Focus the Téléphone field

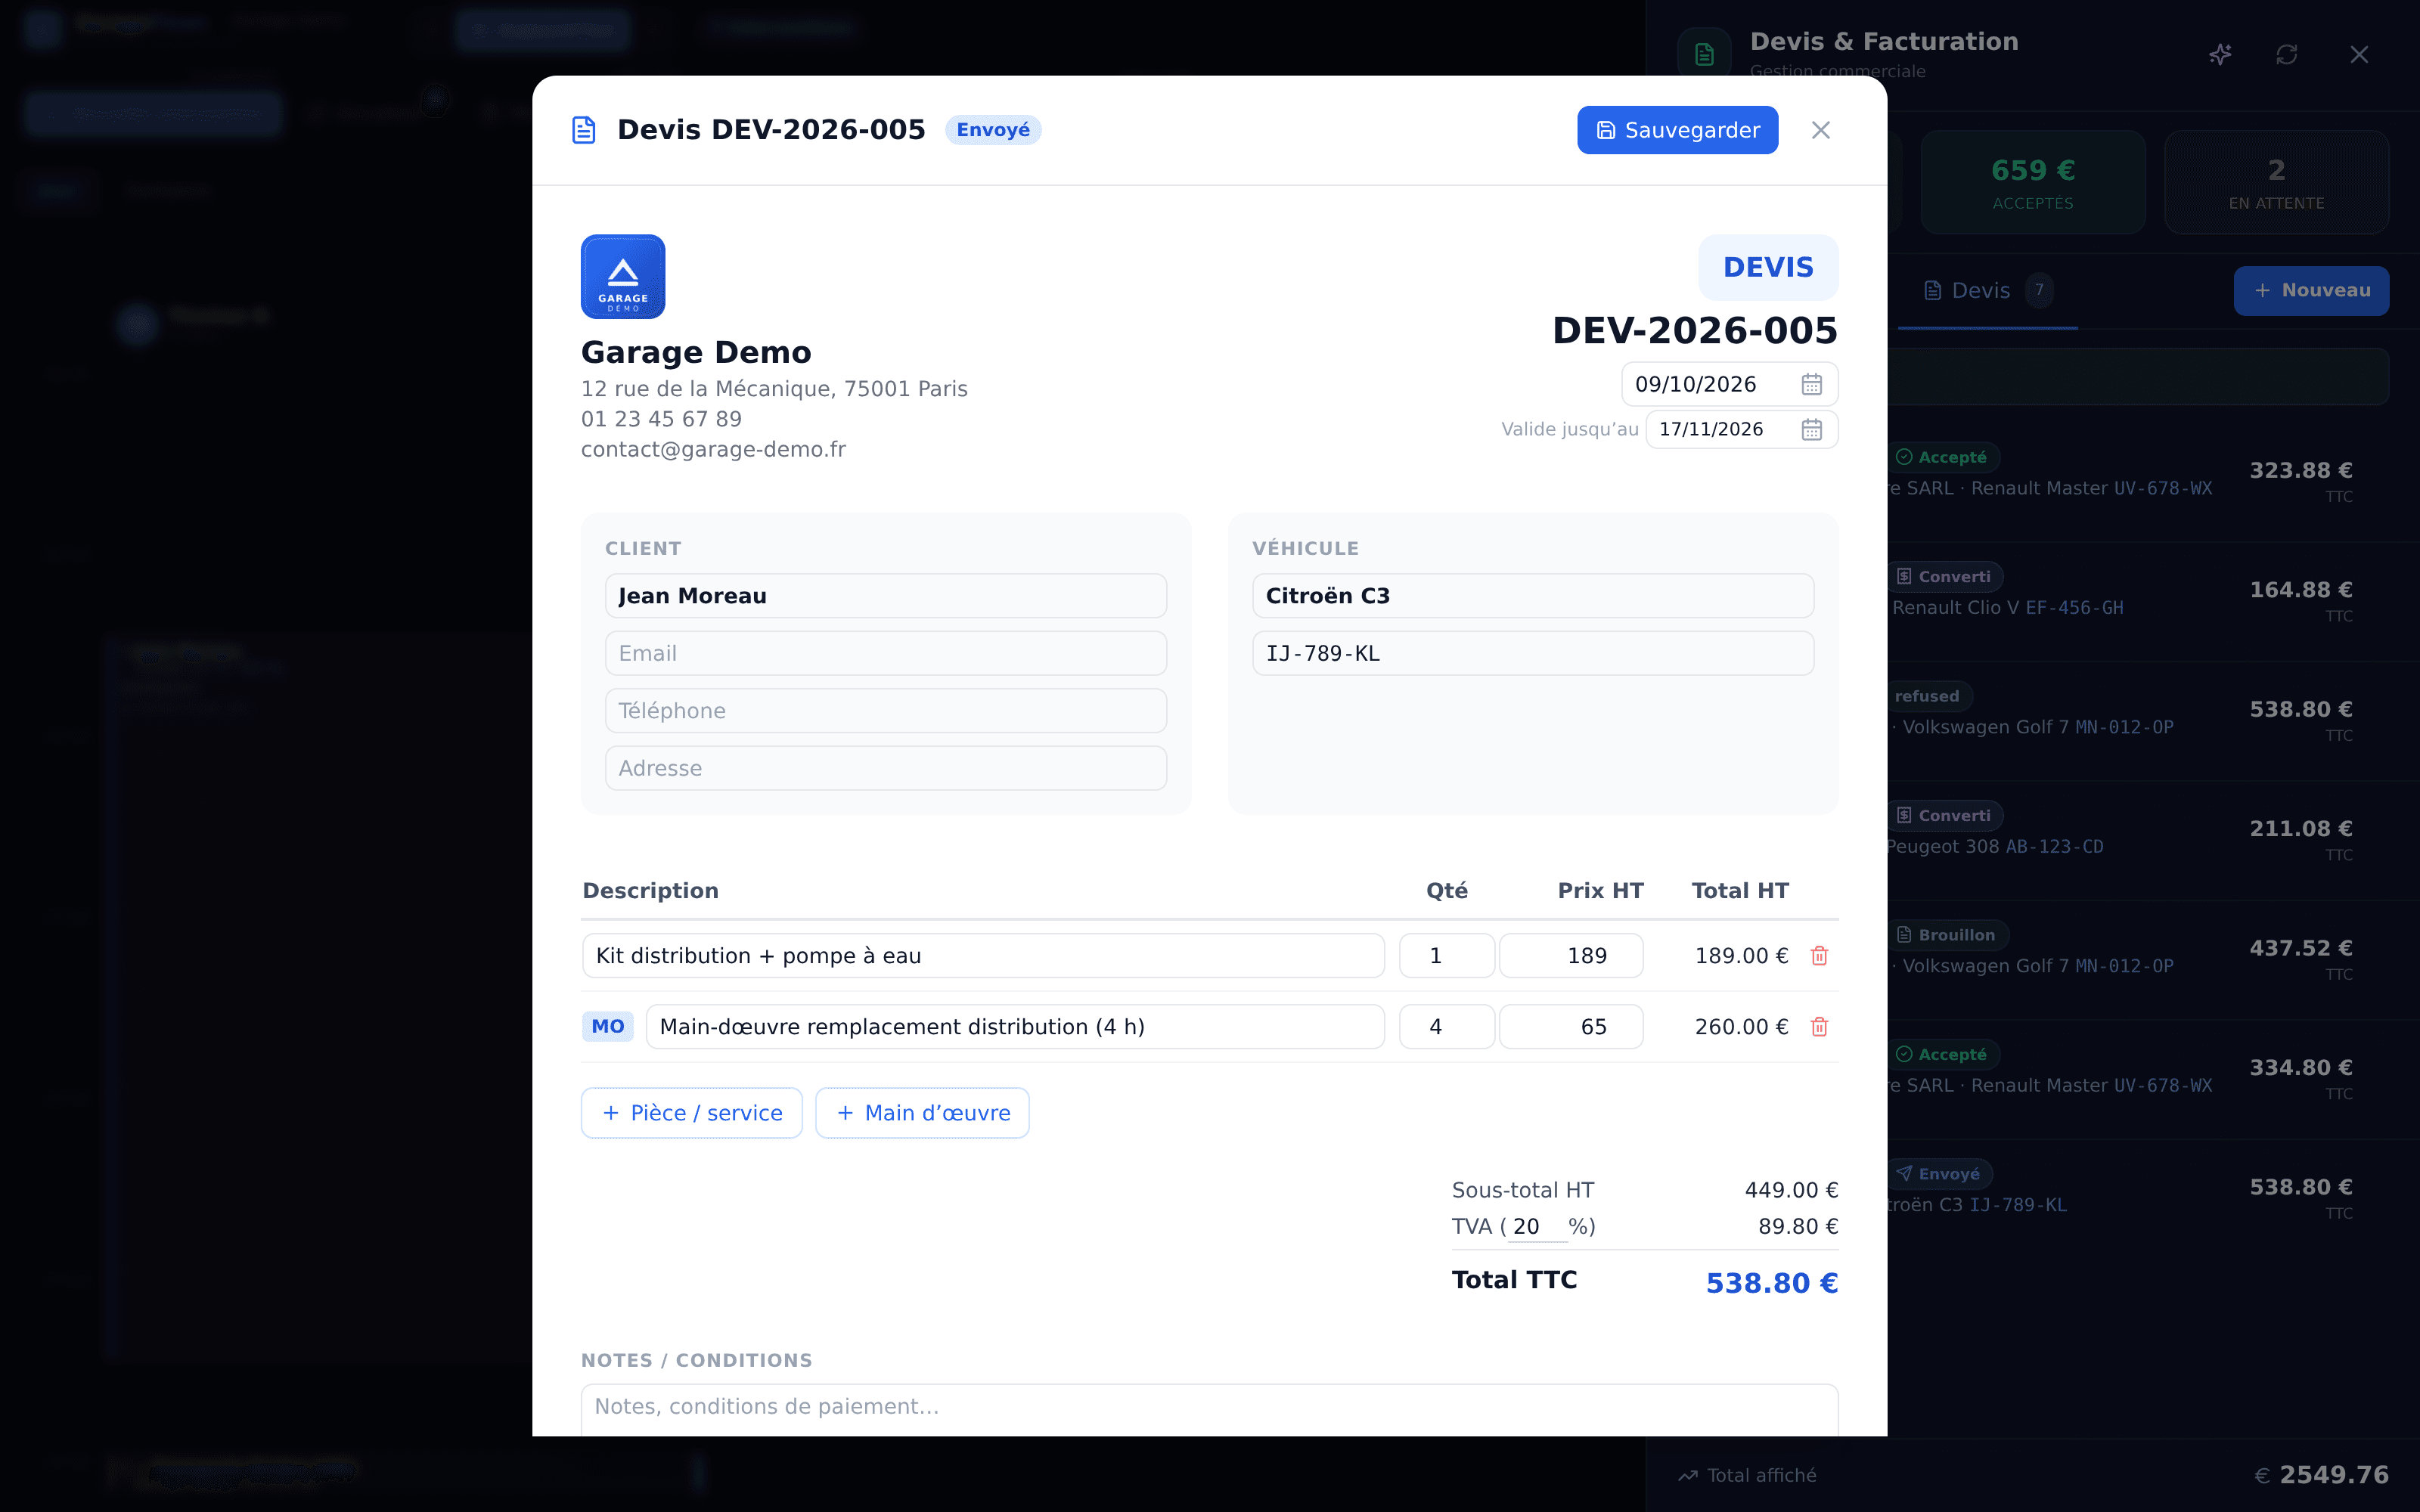point(885,711)
